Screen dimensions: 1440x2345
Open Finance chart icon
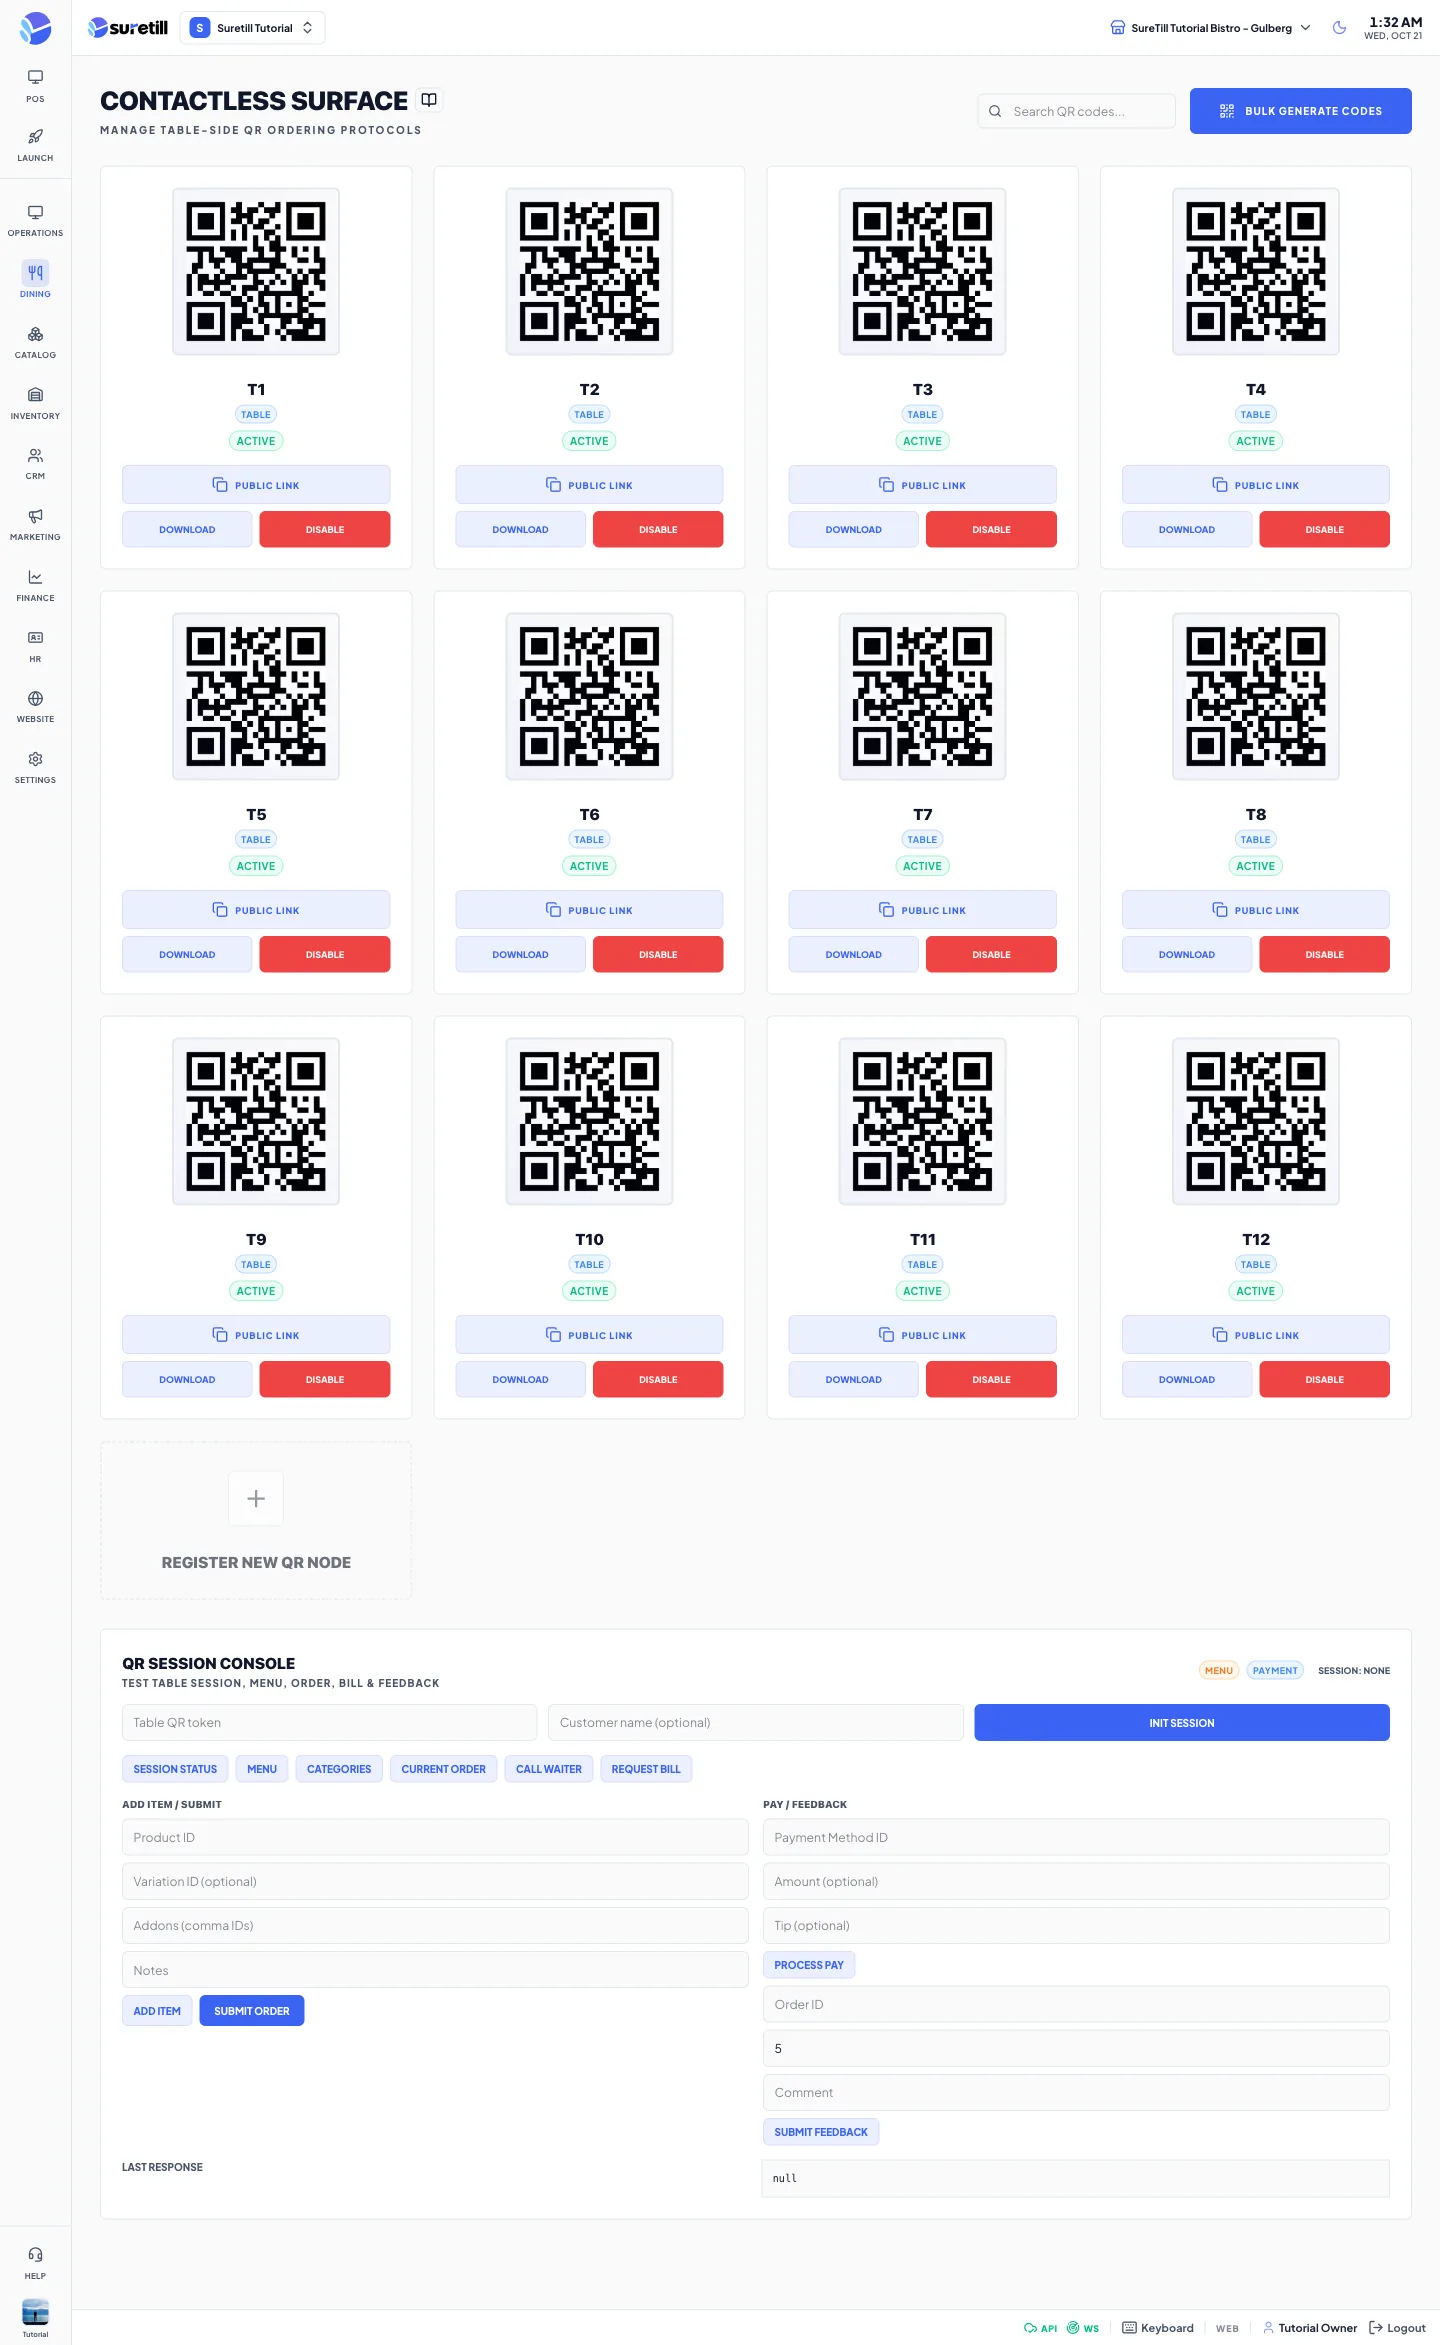[x=35, y=585]
